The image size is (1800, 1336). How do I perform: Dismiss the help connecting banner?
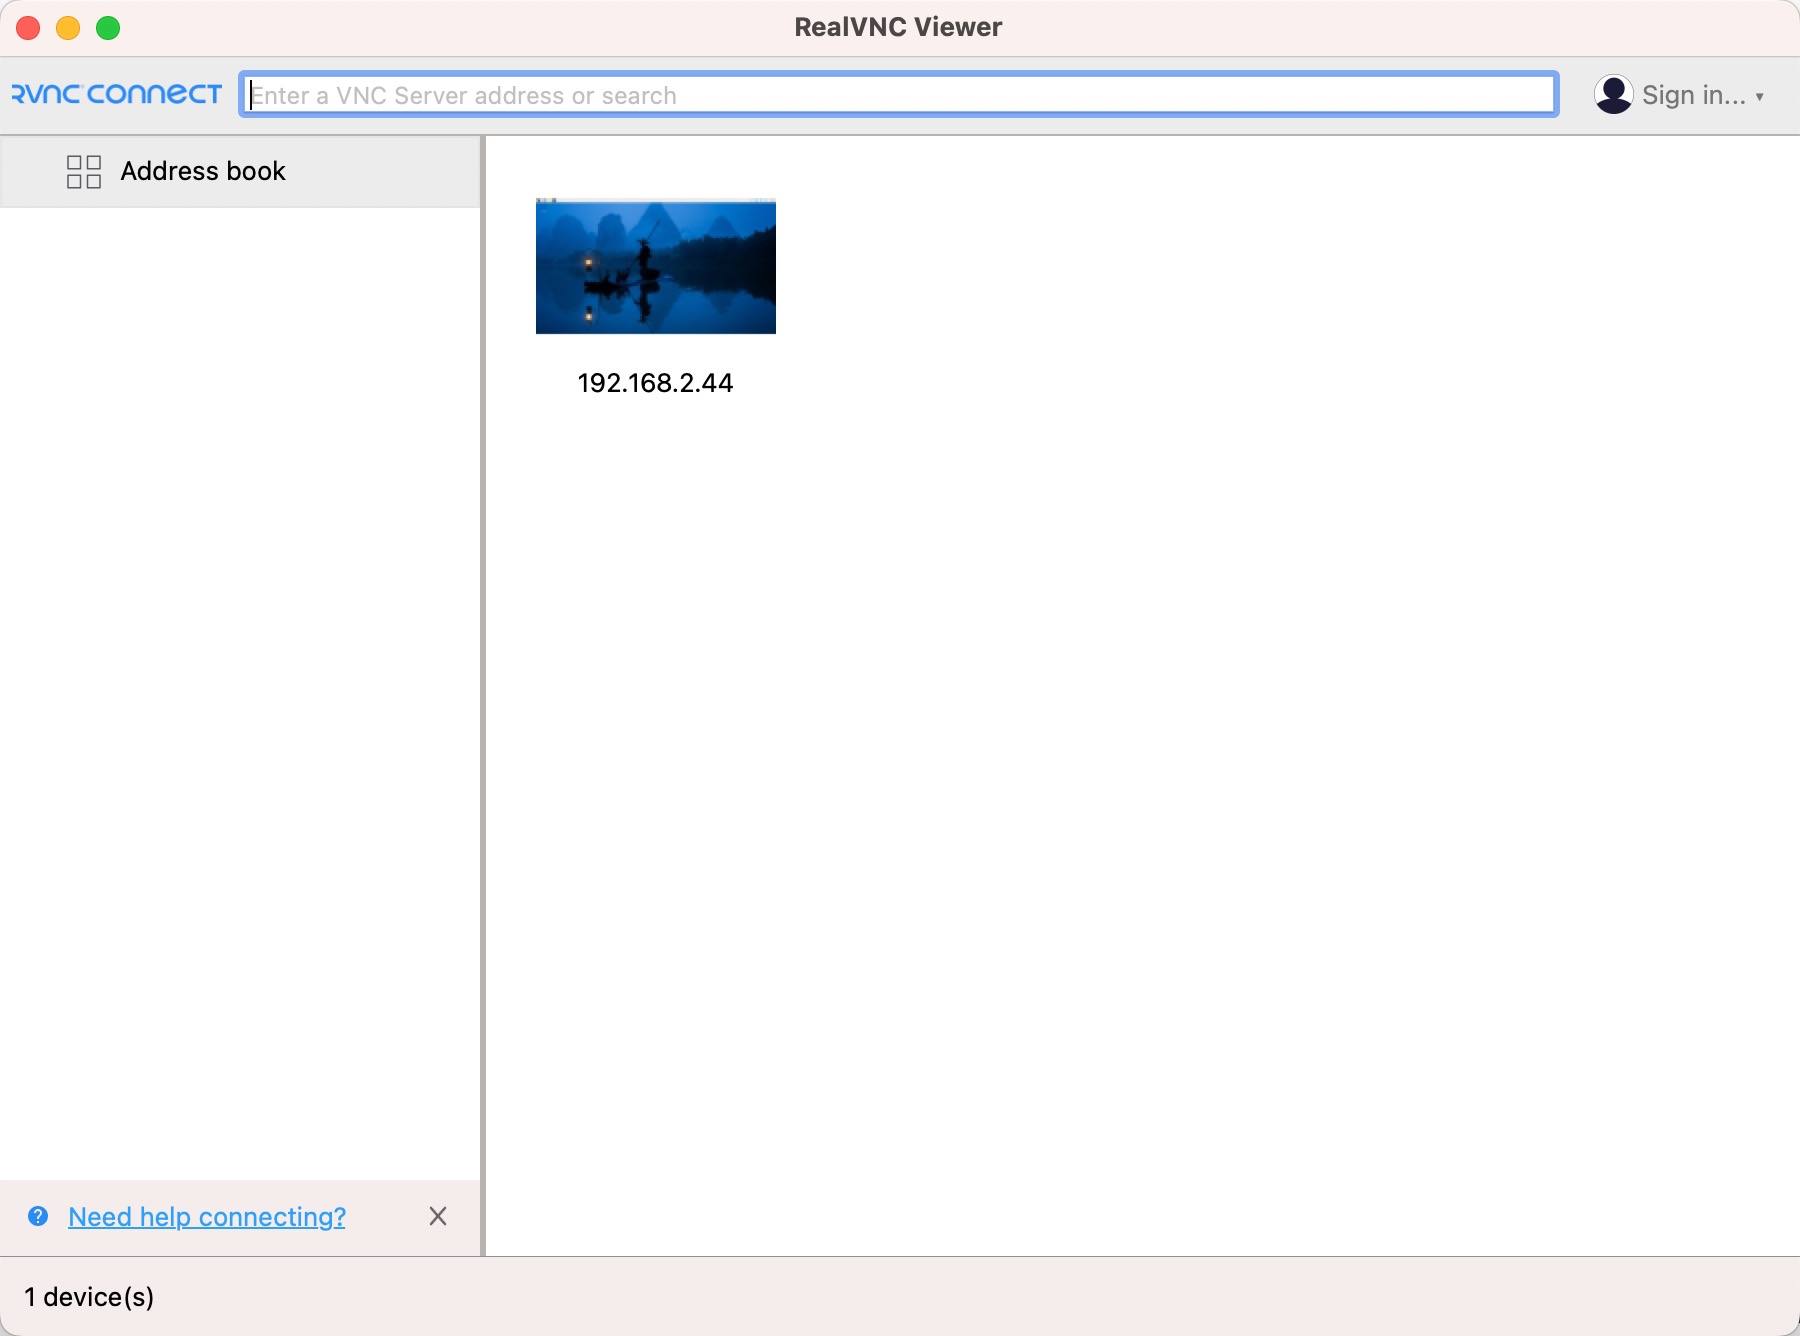pos(438,1216)
